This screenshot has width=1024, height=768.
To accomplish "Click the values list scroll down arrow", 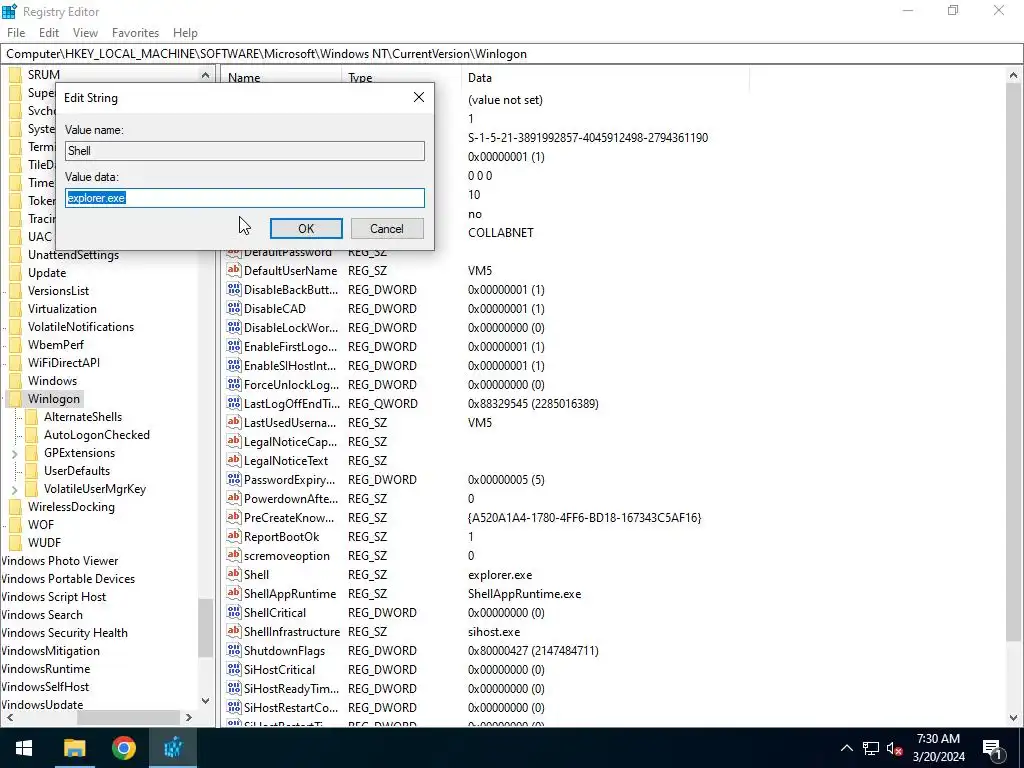I will coord(1014,717).
